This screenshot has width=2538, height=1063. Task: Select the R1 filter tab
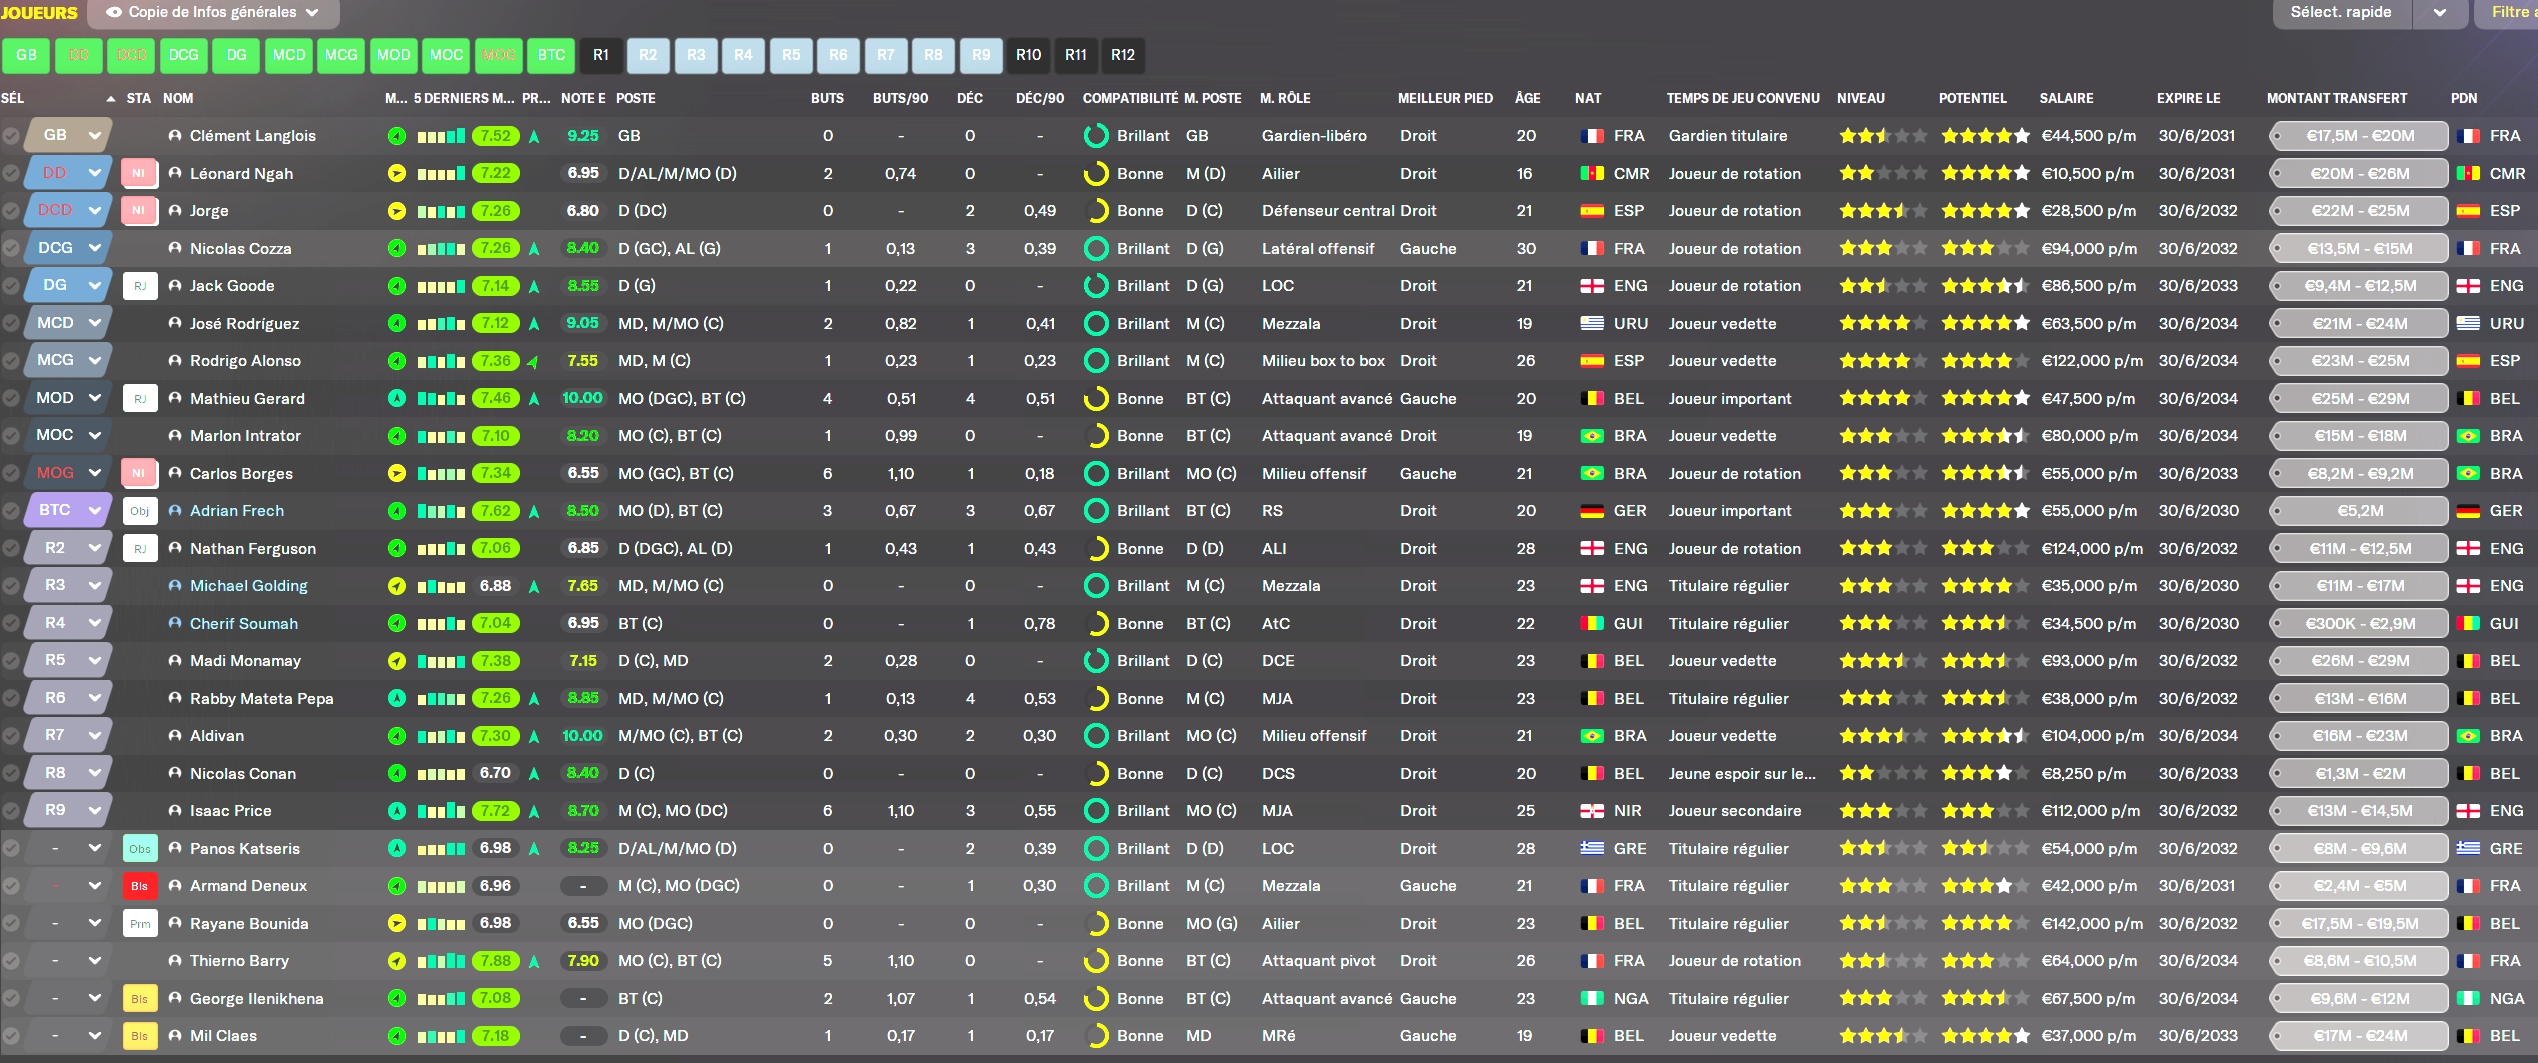(x=601, y=56)
